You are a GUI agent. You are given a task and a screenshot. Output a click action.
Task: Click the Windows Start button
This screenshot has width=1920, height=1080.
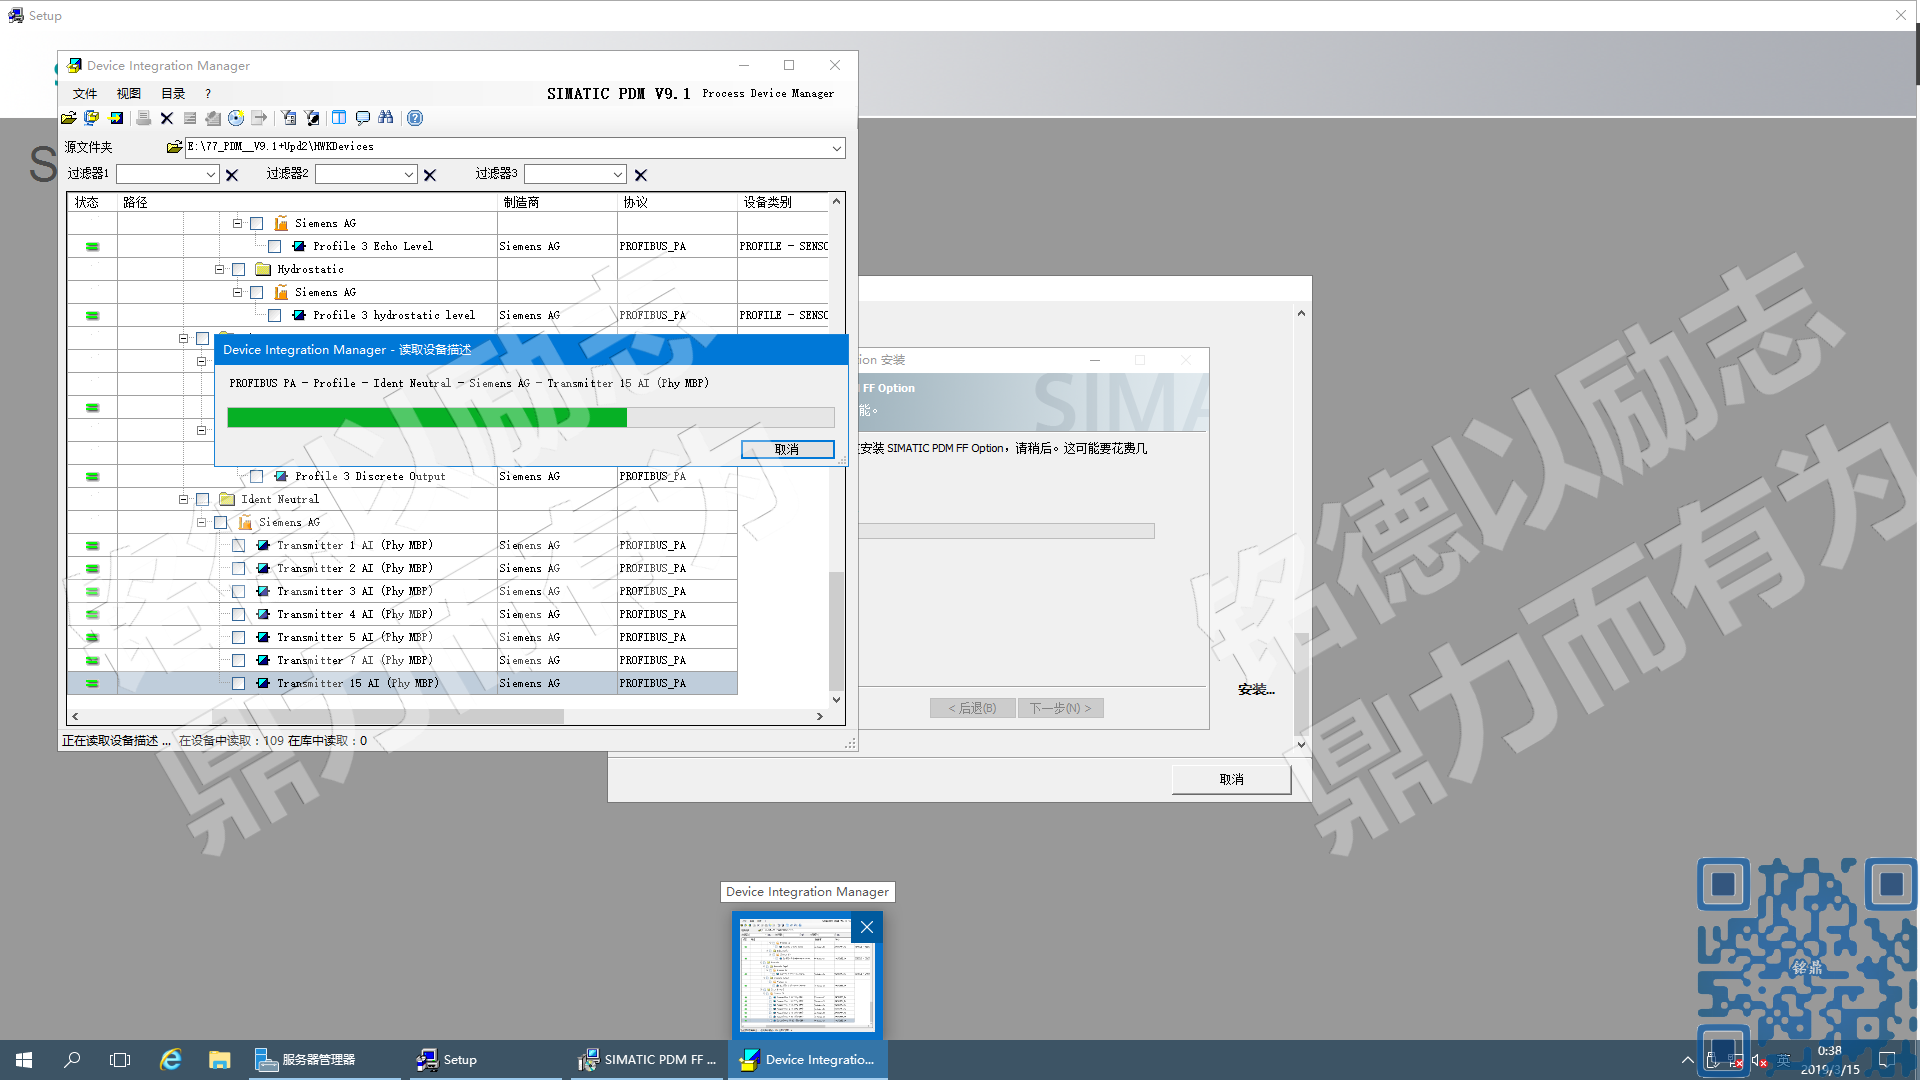pos(24,1060)
